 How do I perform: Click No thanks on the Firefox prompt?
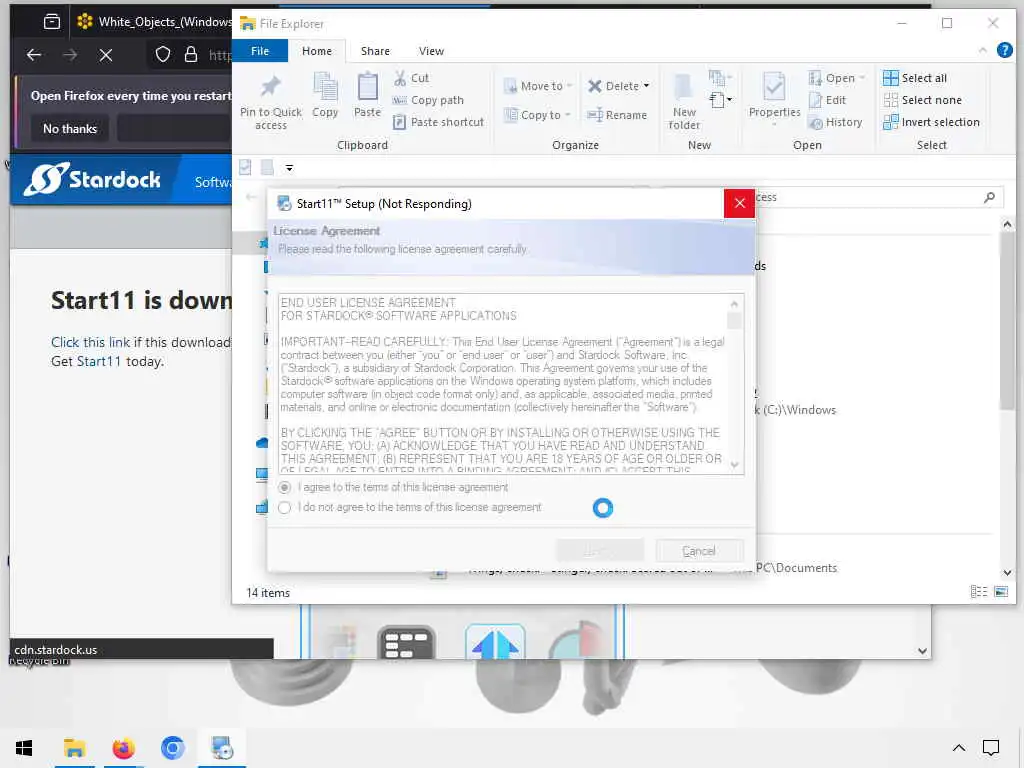click(x=70, y=129)
